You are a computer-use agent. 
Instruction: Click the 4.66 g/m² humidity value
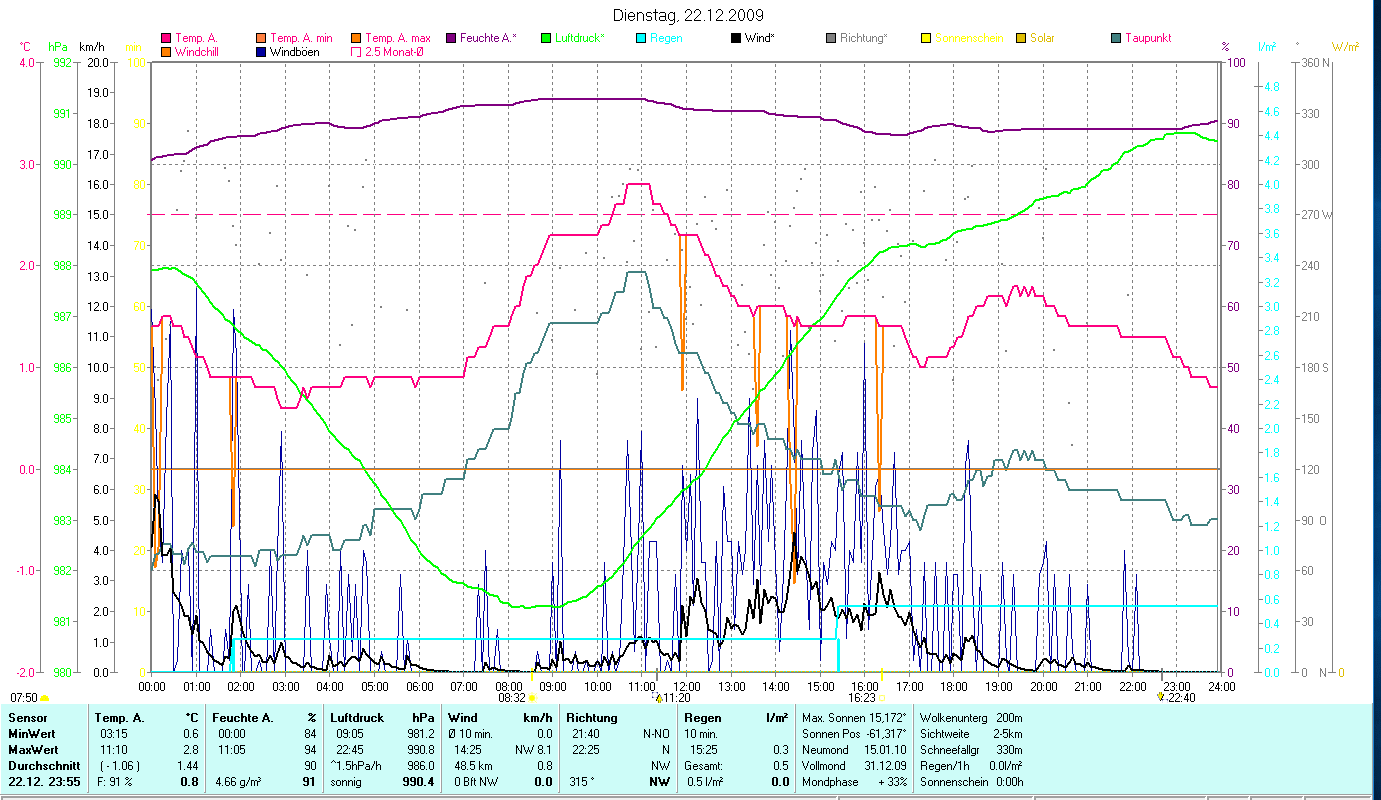coord(238,781)
